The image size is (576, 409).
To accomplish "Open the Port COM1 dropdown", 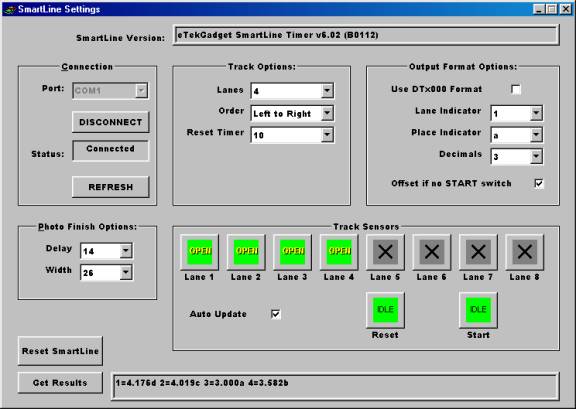I will (x=141, y=90).
